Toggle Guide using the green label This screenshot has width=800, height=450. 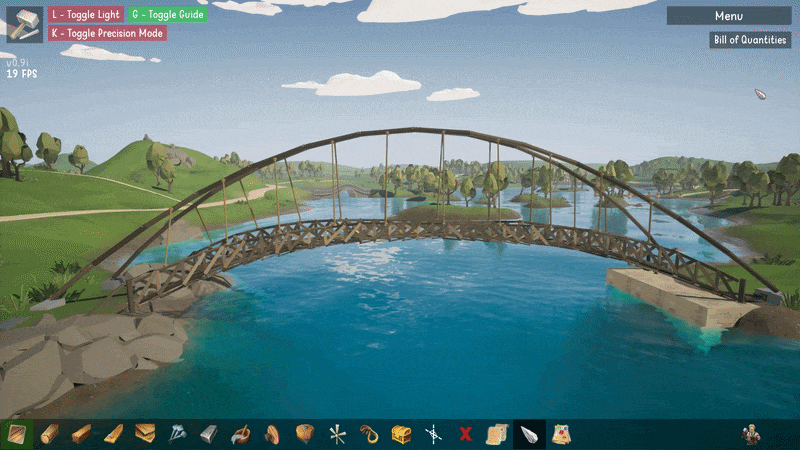(166, 14)
